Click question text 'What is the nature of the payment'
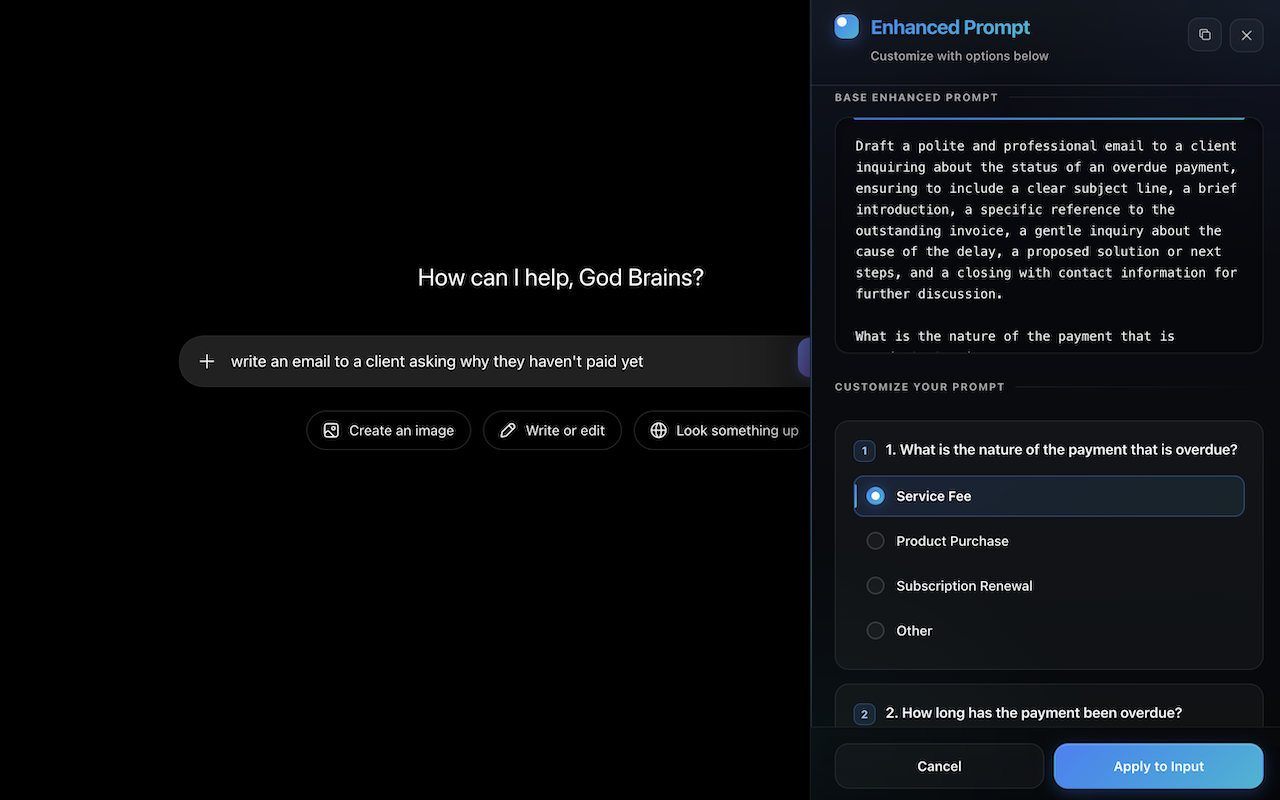The width and height of the screenshot is (1280, 800). coord(1062,450)
